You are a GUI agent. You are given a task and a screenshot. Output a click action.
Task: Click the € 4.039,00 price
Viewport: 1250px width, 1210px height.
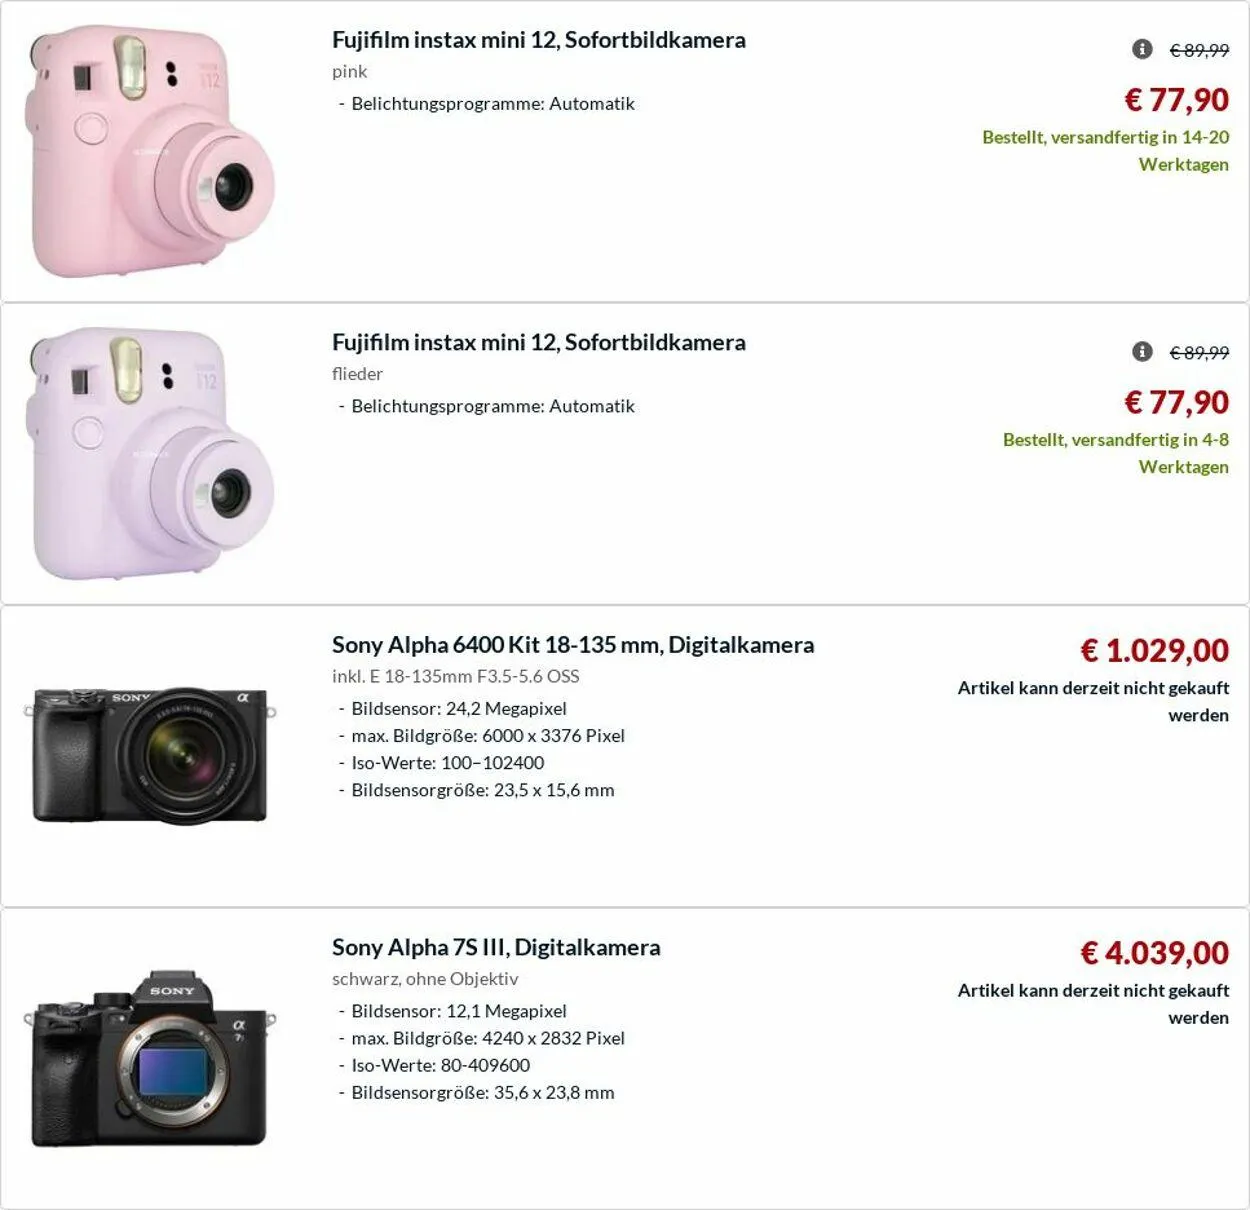coord(1154,953)
